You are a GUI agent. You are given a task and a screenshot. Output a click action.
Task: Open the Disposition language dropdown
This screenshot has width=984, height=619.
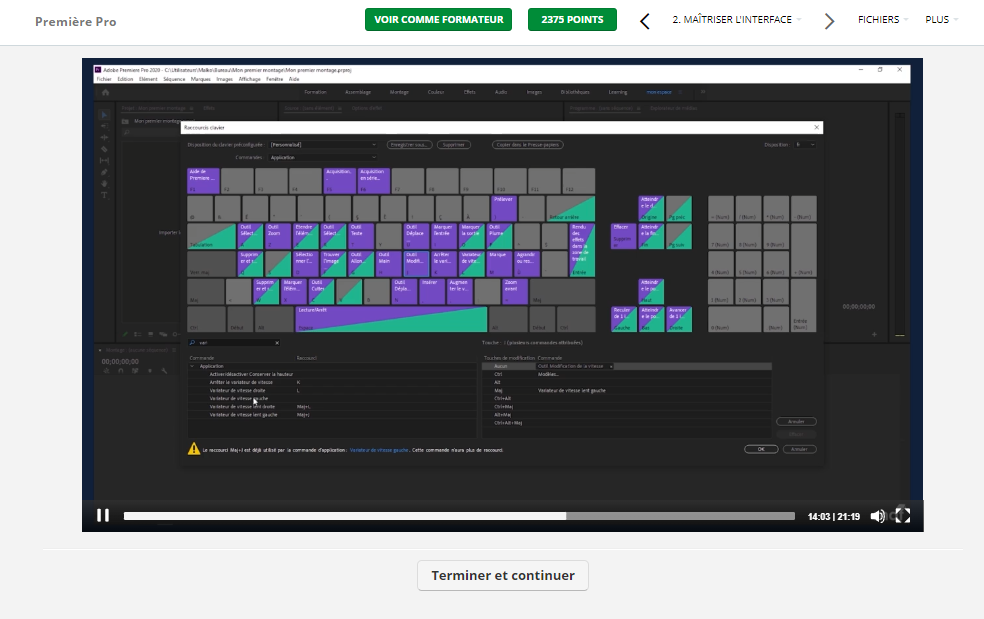pos(805,145)
